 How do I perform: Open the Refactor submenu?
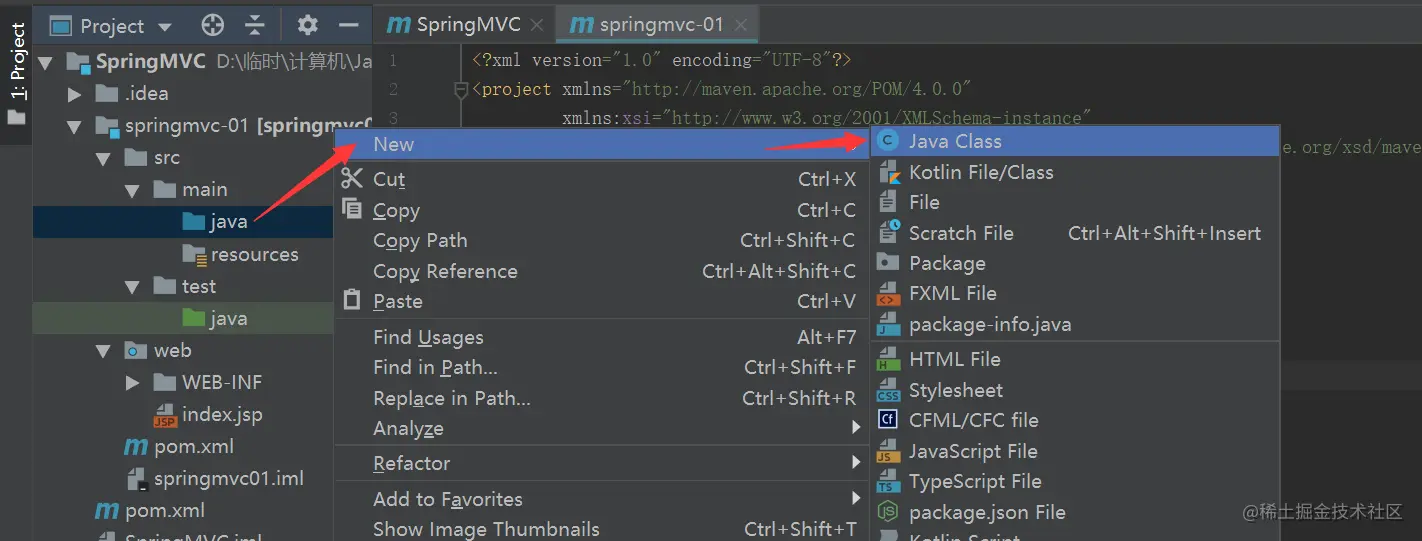tap(603, 463)
